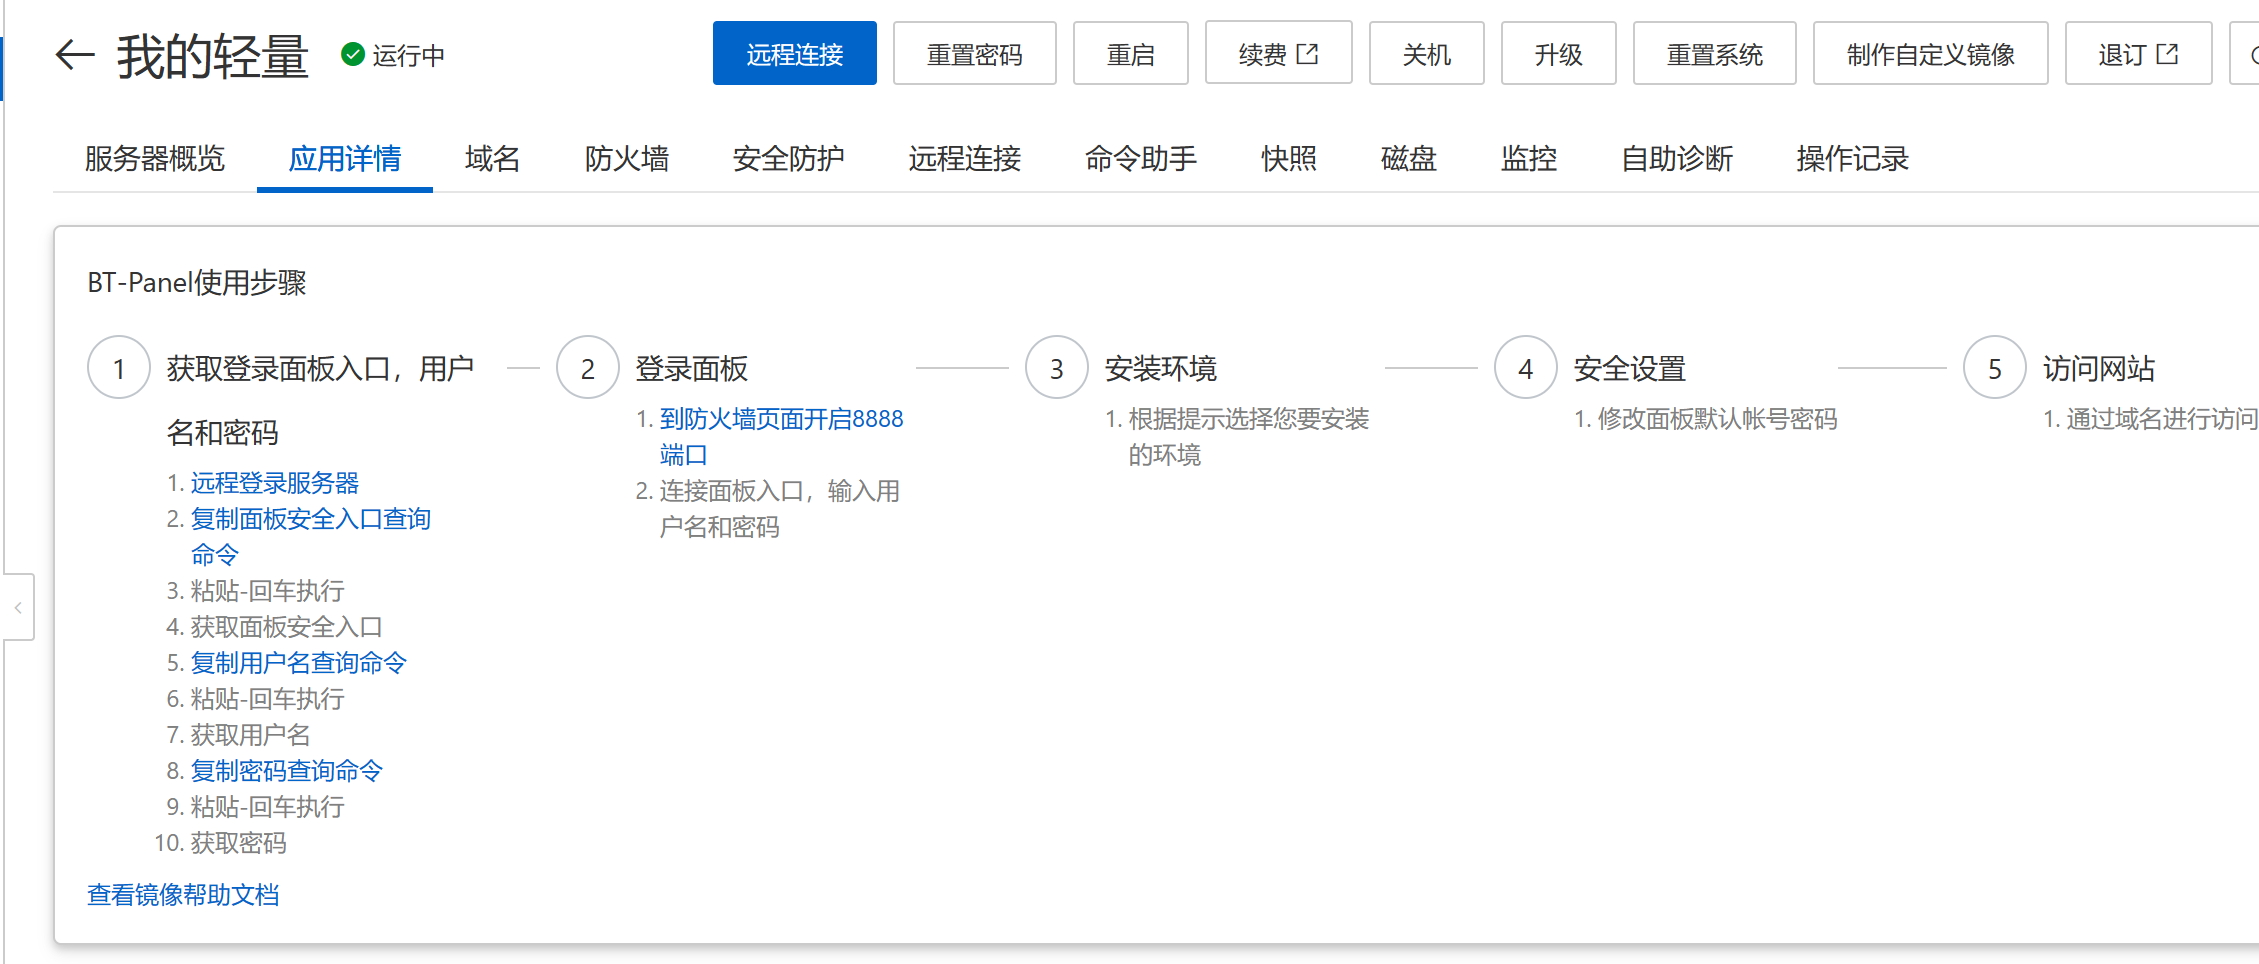Click step 3 circle for 安装环境
This screenshot has width=2259, height=964.
tap(1056, 368)
